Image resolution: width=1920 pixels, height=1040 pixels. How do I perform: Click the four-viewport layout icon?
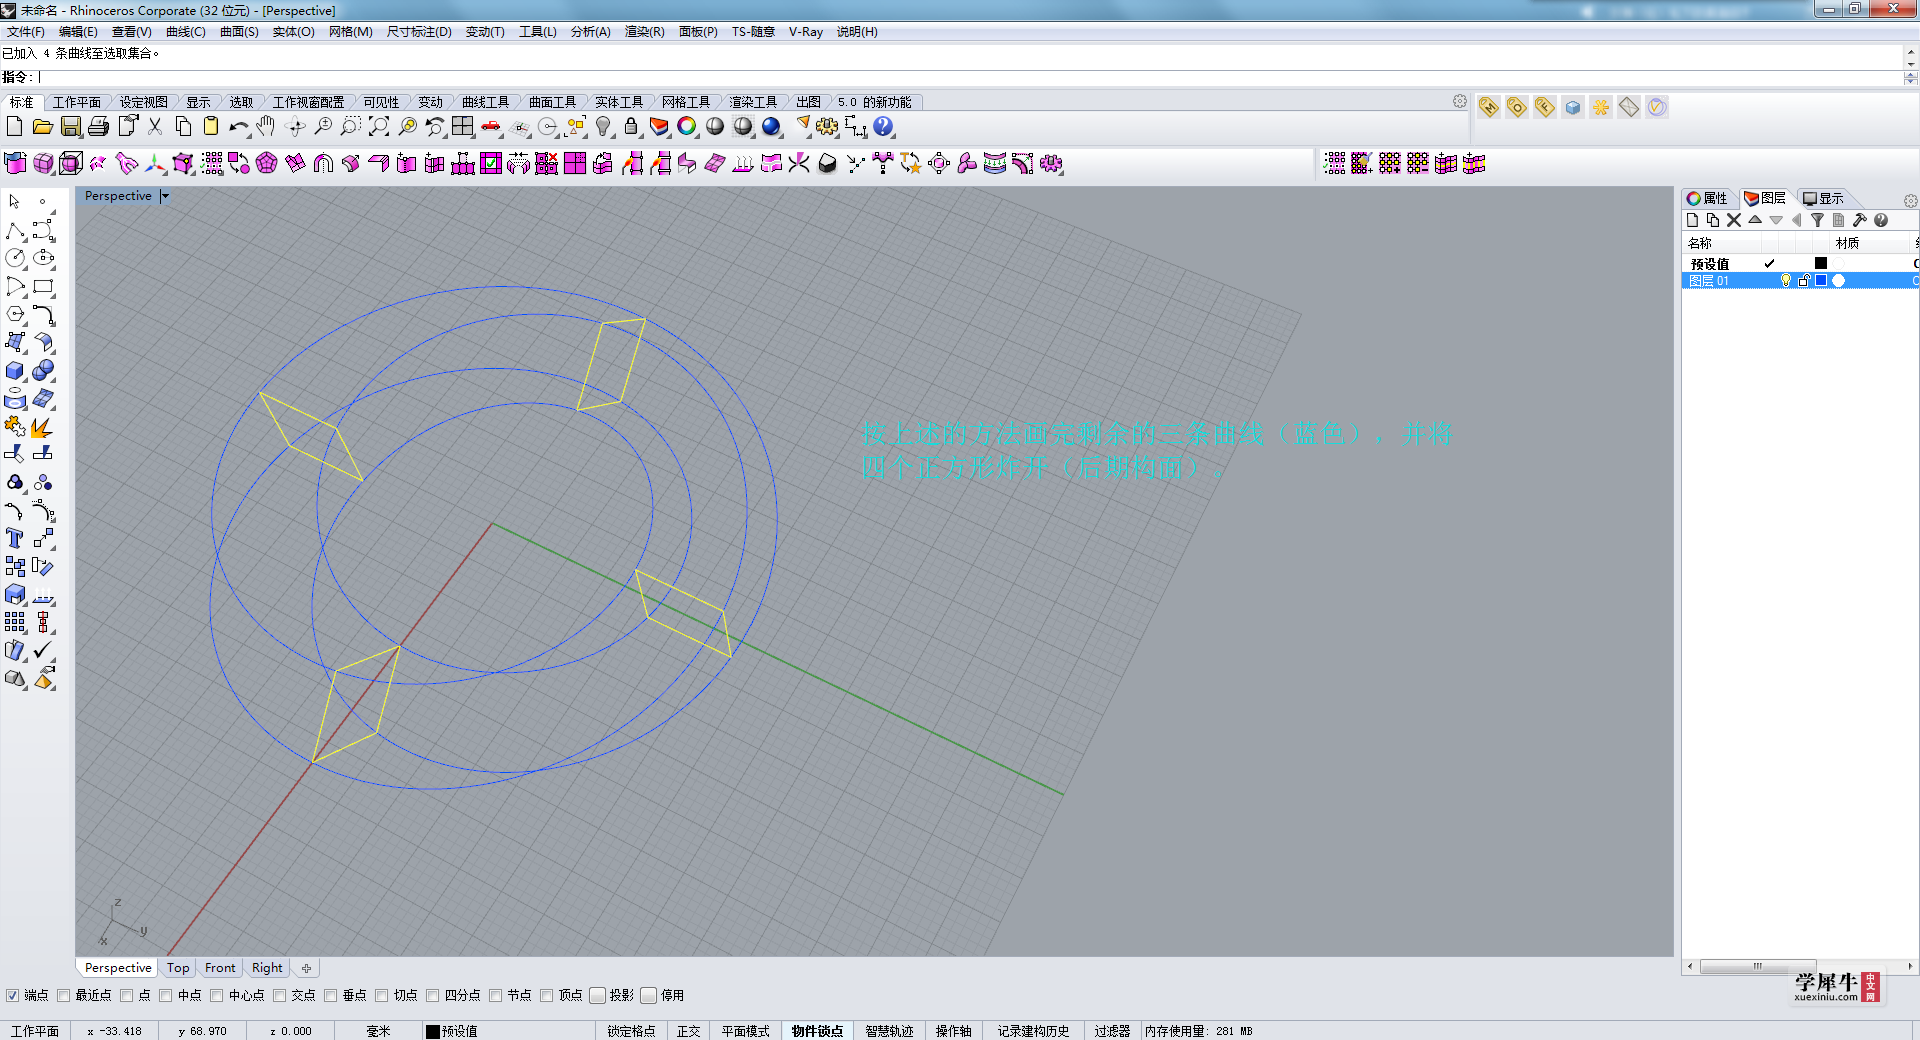(x=463, y=126)
